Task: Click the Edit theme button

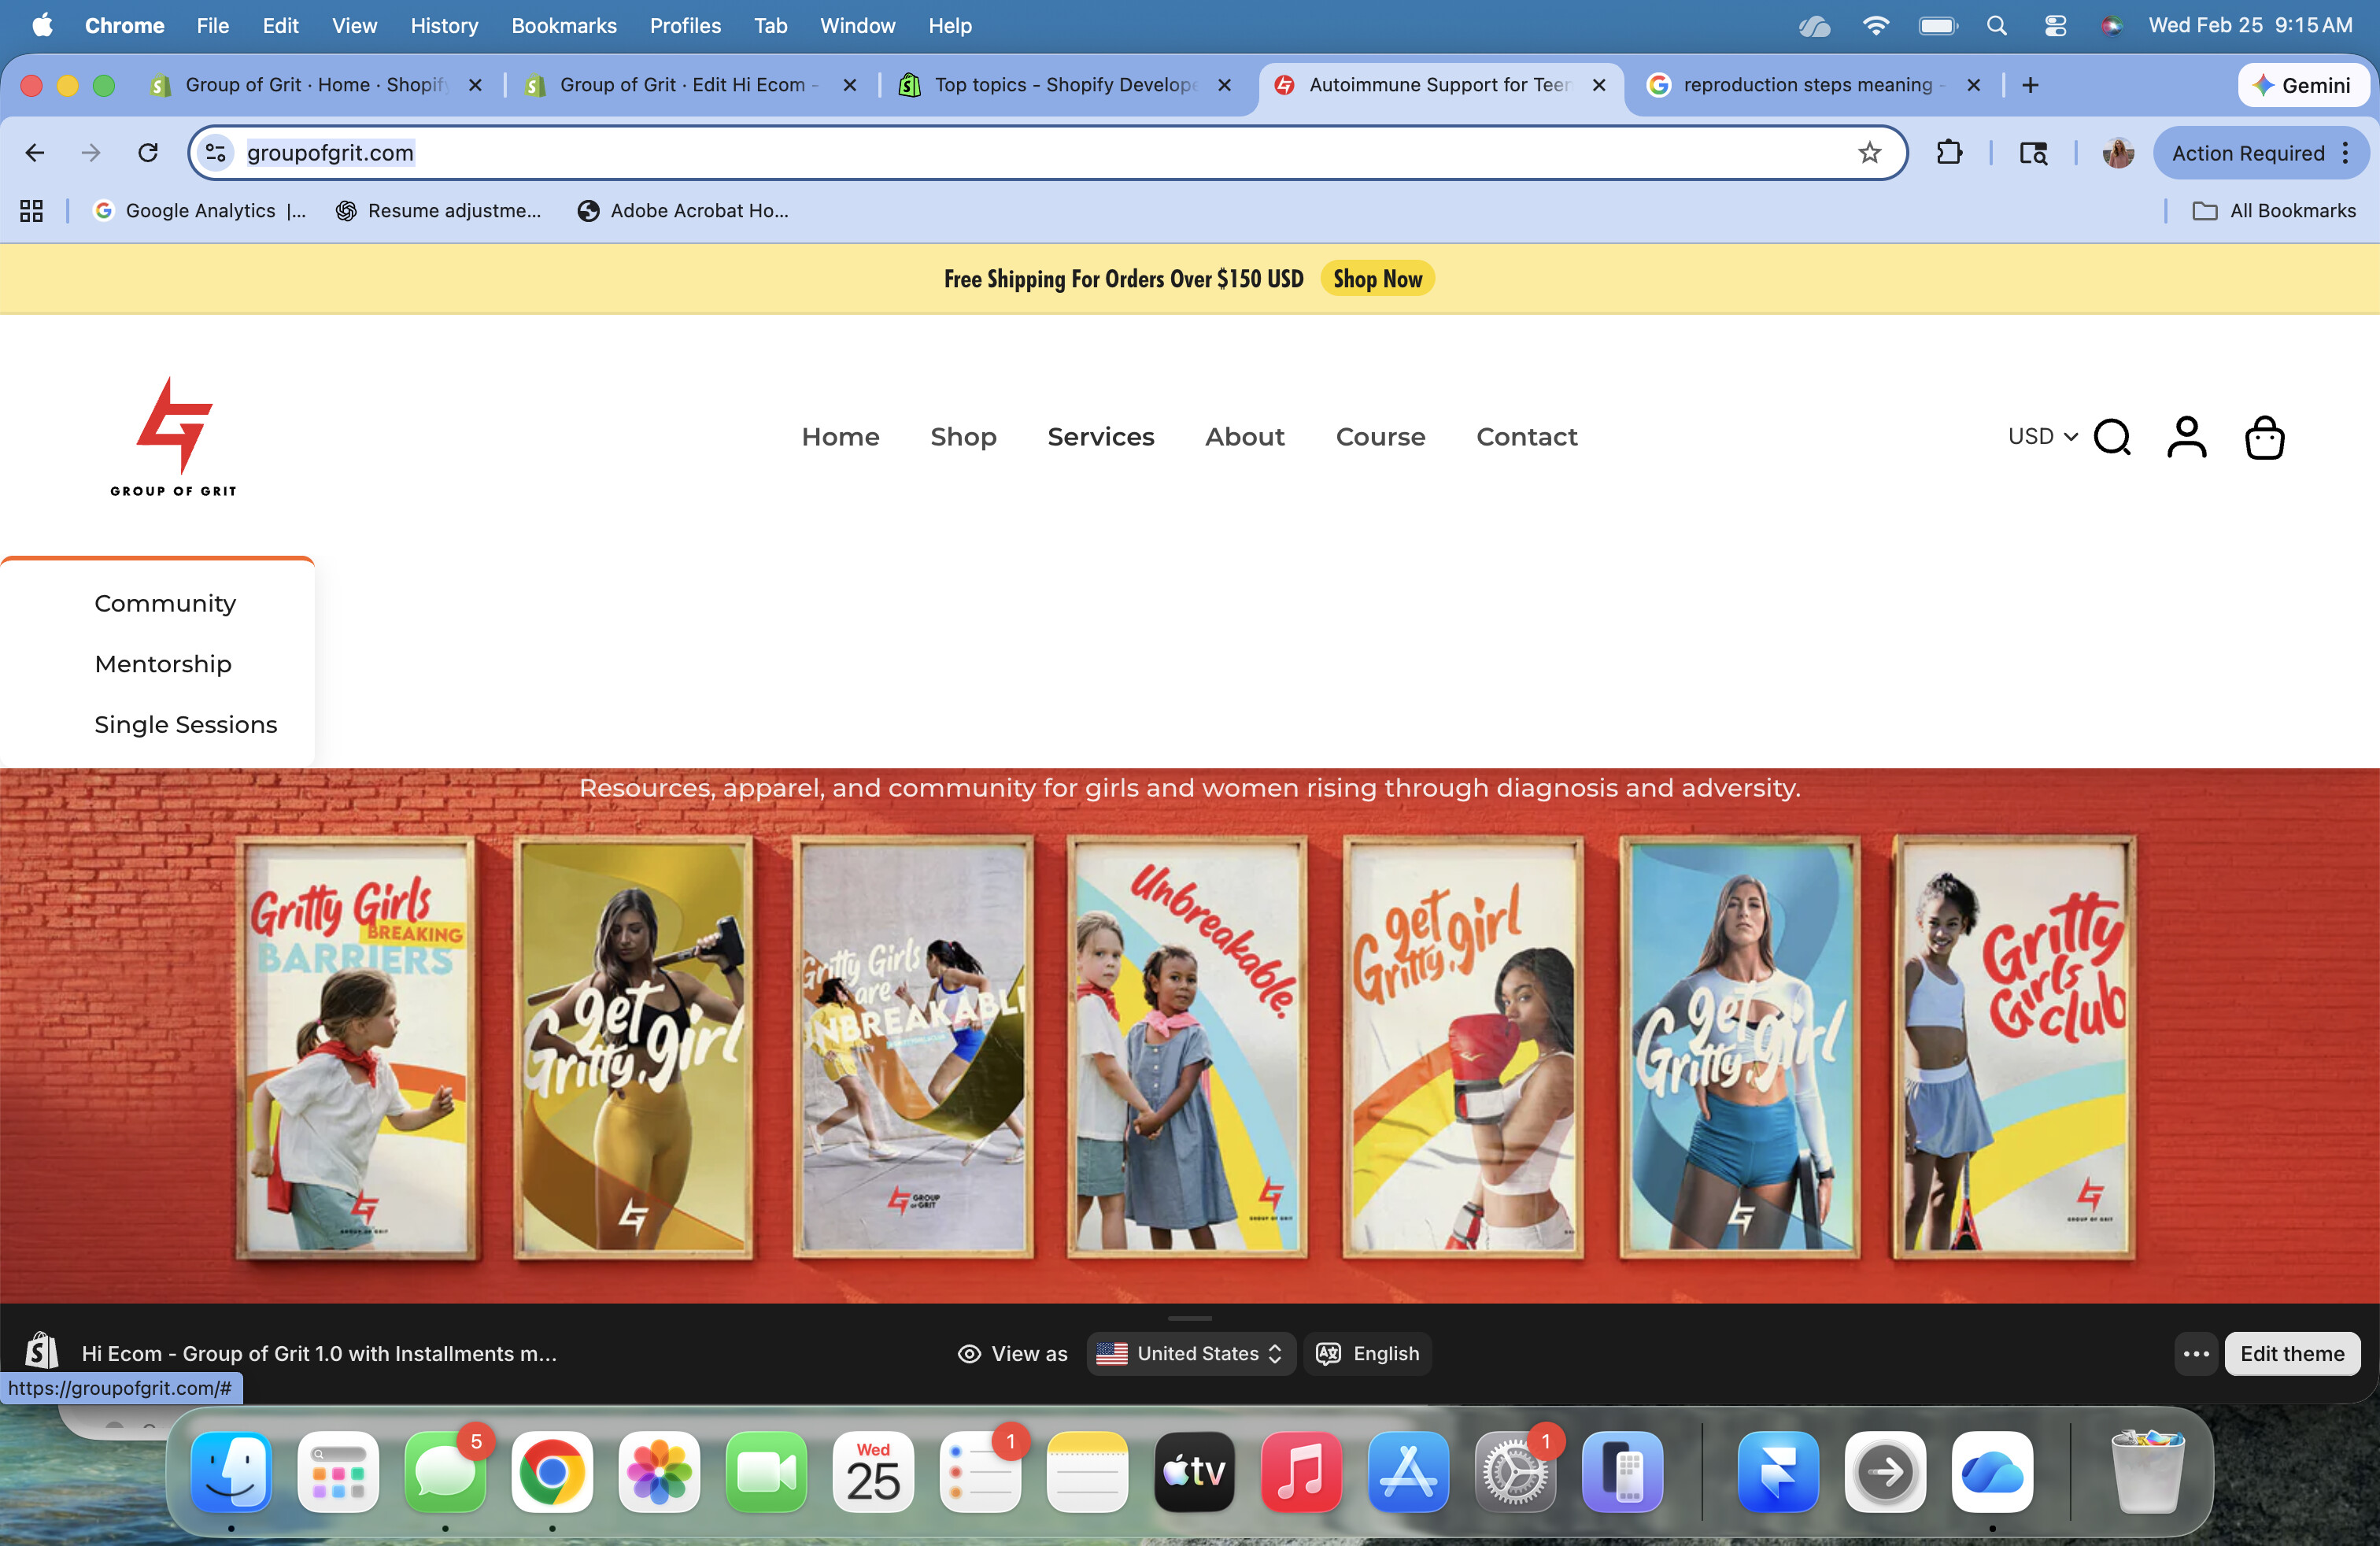Action: tap(2291, 1353)
